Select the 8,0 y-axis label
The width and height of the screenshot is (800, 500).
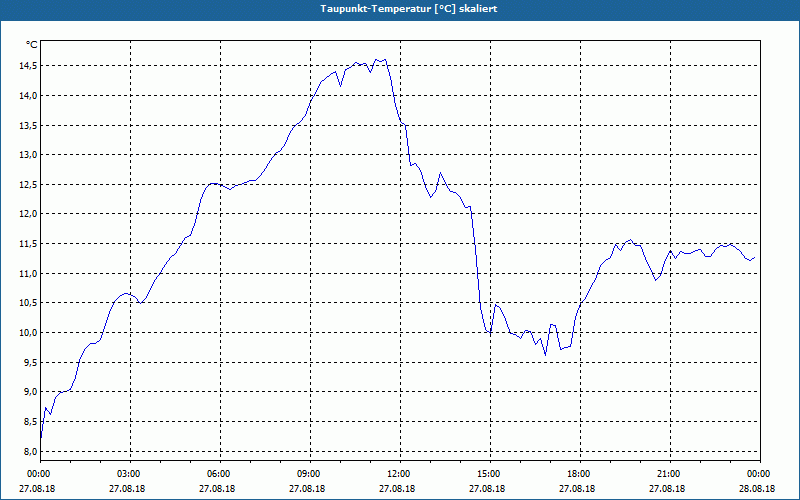(x=31, y=451)
